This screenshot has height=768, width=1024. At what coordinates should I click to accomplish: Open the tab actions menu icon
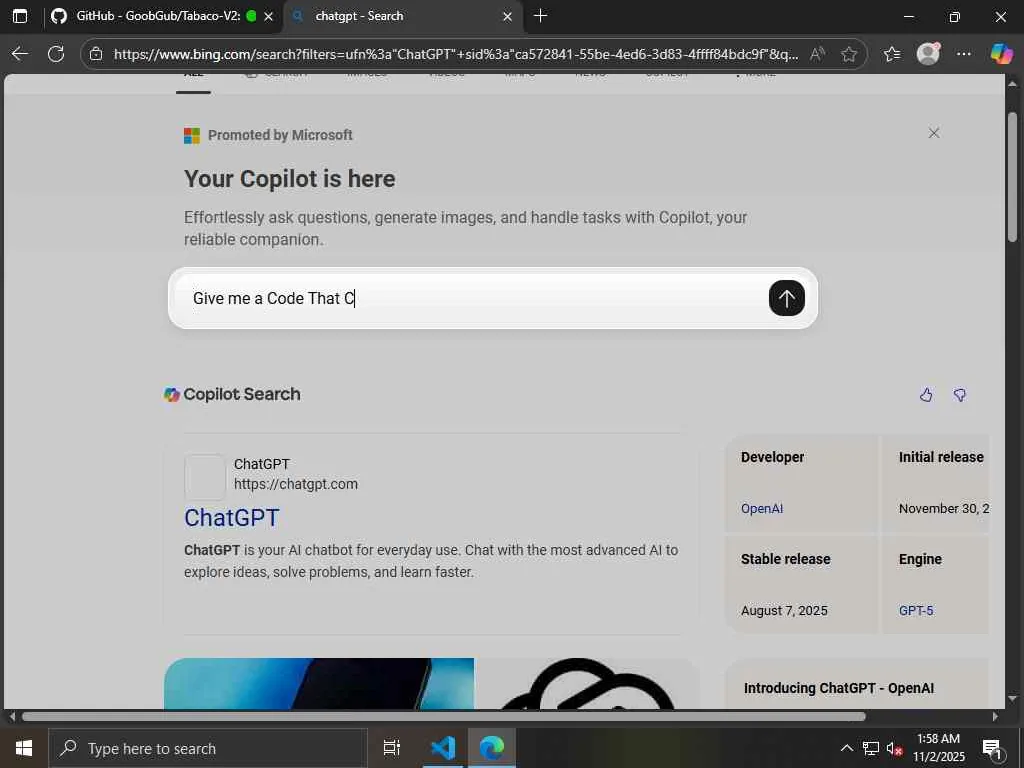pyautogui.click(x=20, y=16)
